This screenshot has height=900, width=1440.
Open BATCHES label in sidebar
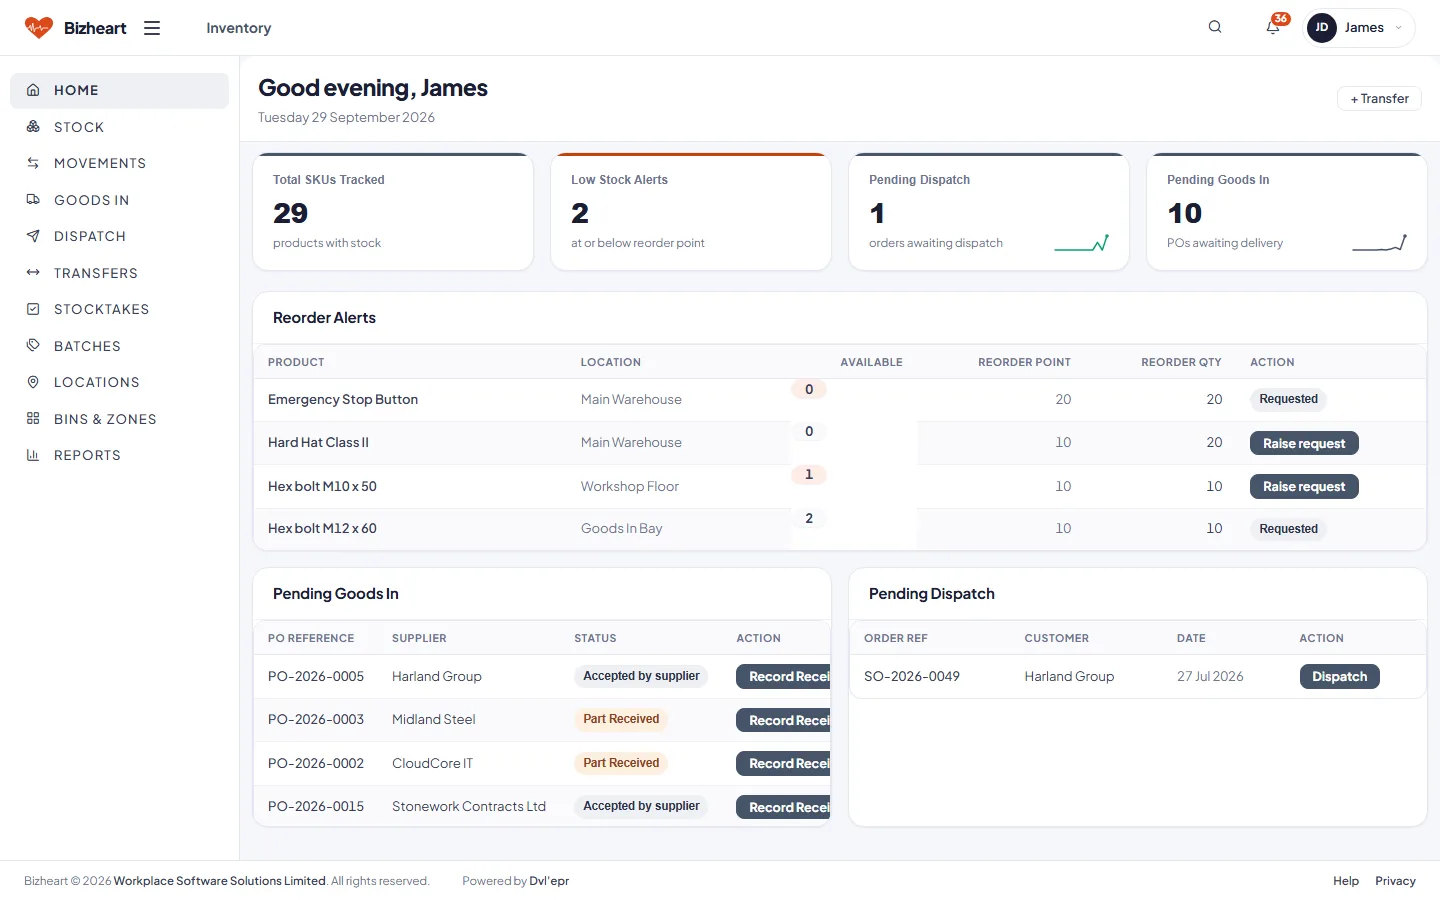(87, 346)
